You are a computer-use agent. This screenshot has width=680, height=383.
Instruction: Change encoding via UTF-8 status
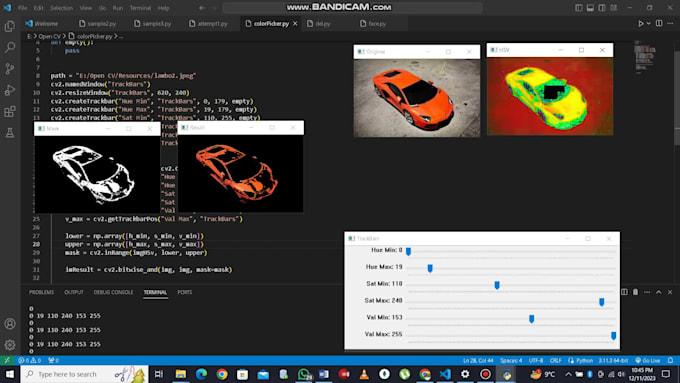click(536, 360)
